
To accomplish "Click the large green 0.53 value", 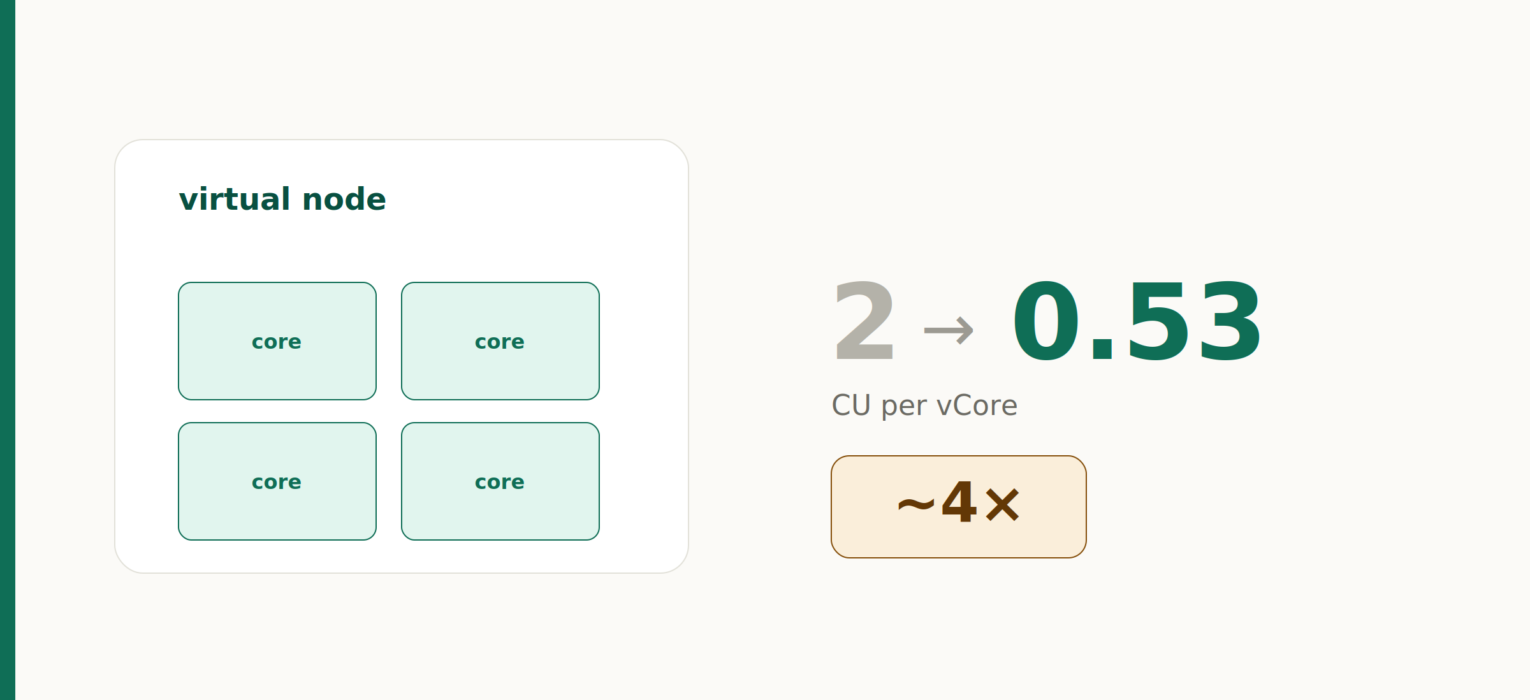I will (x=1138, y=323).
